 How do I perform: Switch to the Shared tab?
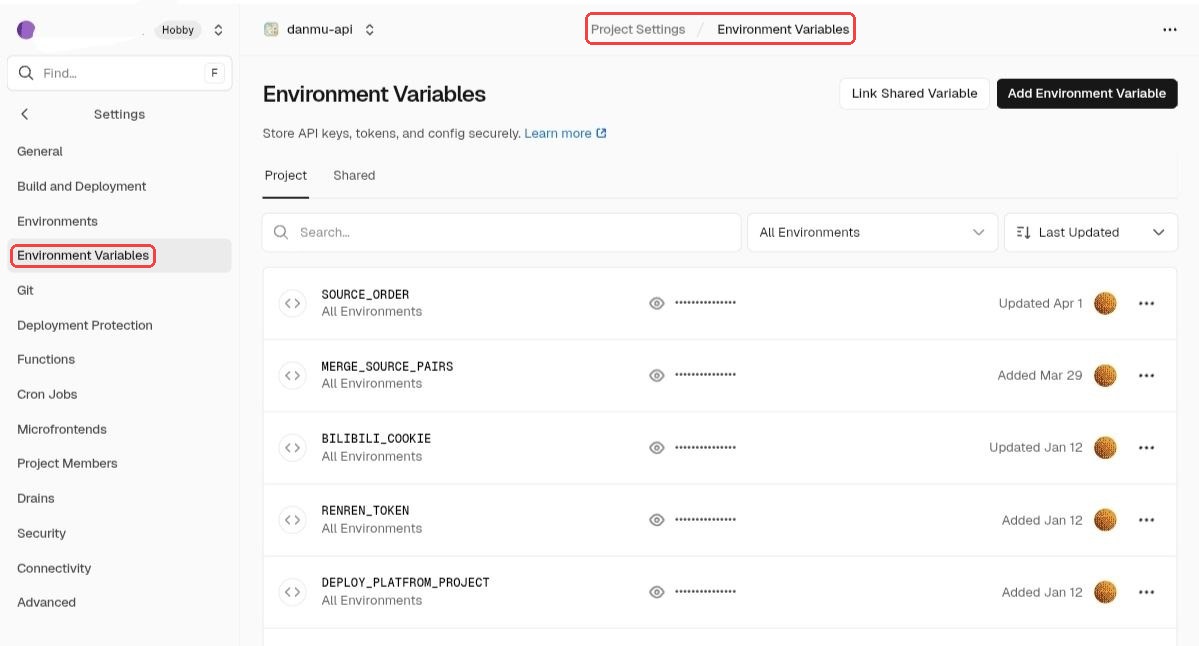pyautogui.click(x=354, y=175)
